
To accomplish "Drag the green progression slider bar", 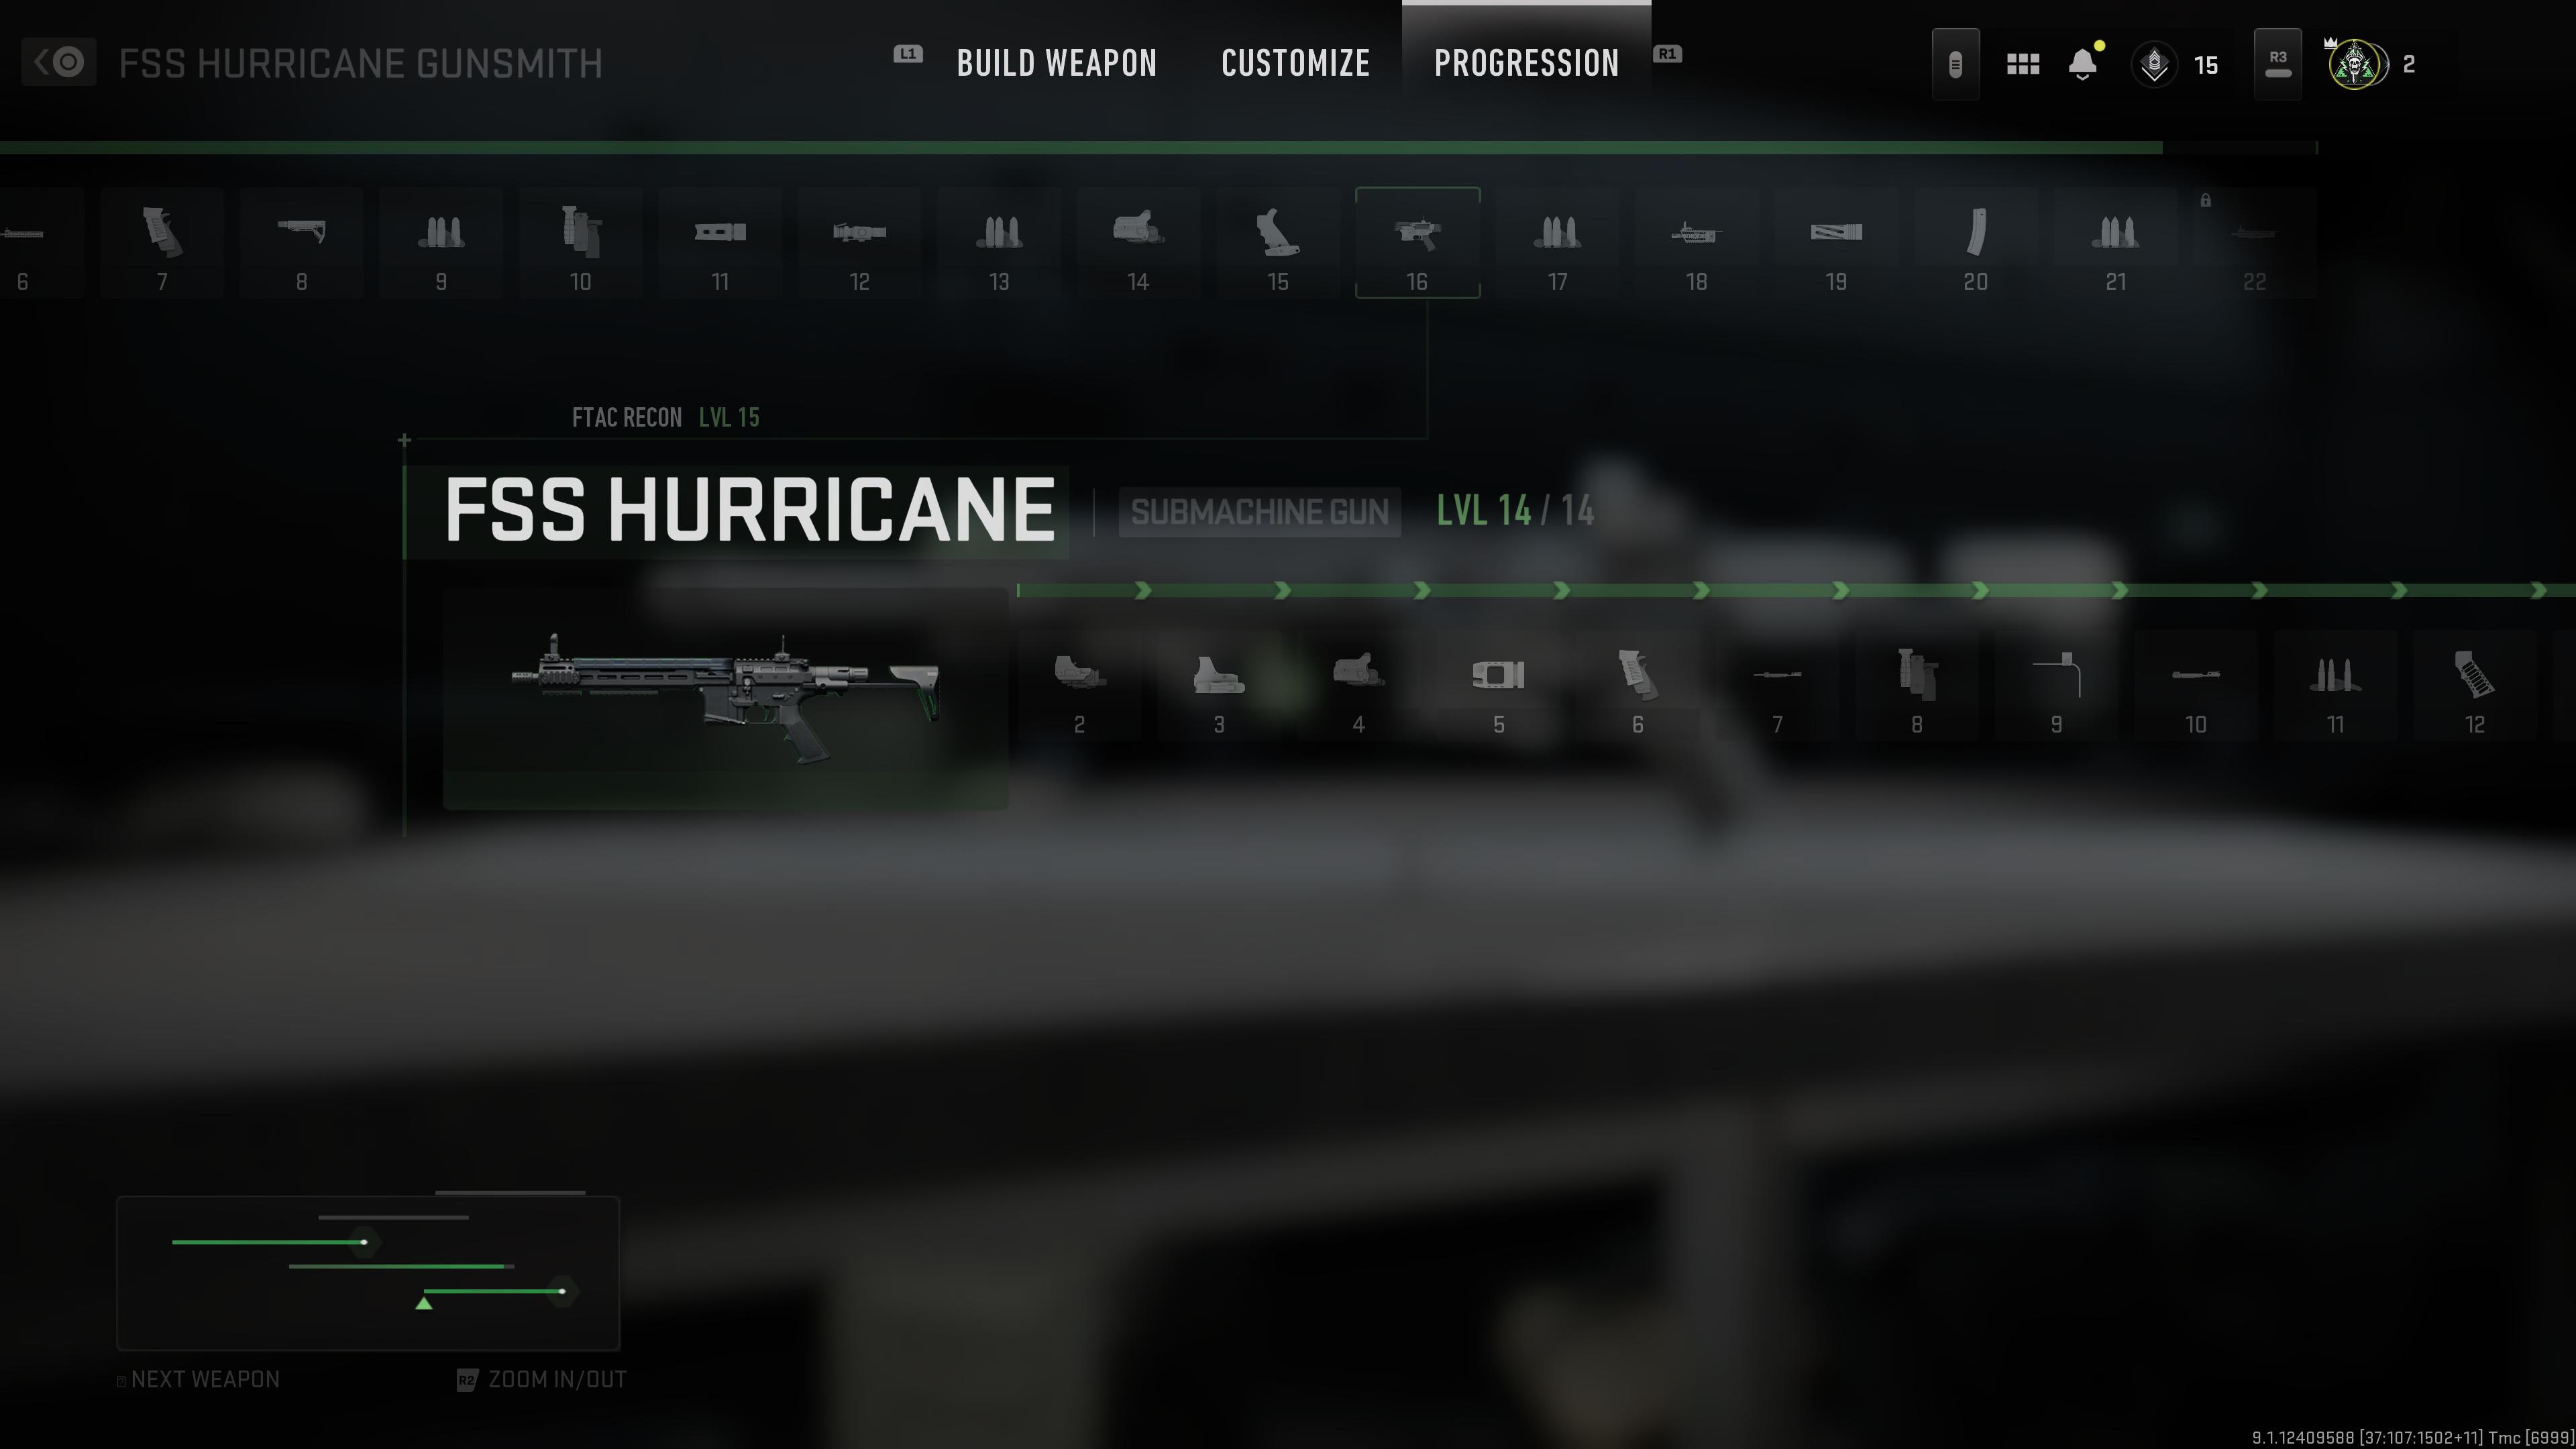I will 423,1304.
